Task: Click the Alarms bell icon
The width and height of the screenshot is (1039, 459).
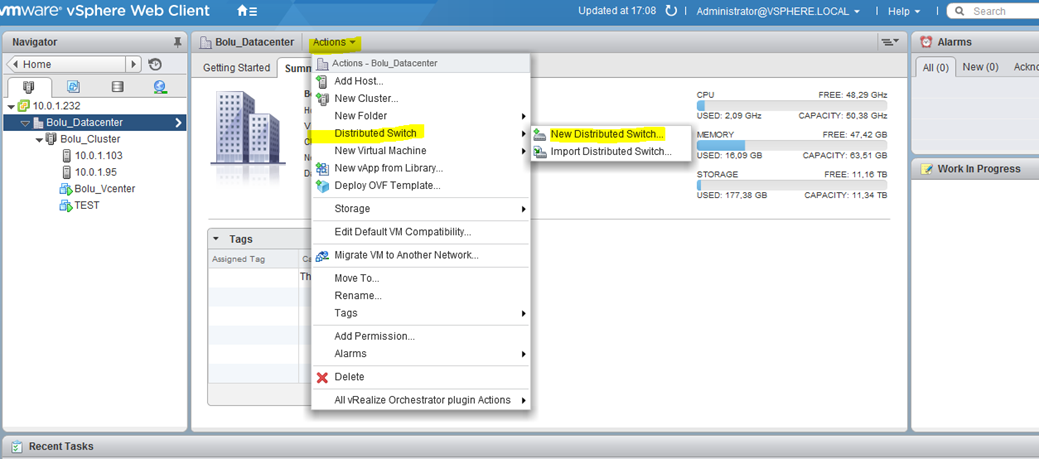Action: pos(926,42)
